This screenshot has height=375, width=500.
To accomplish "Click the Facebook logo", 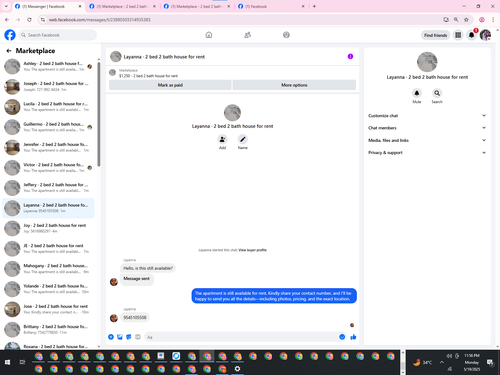I will coord(10,35).
